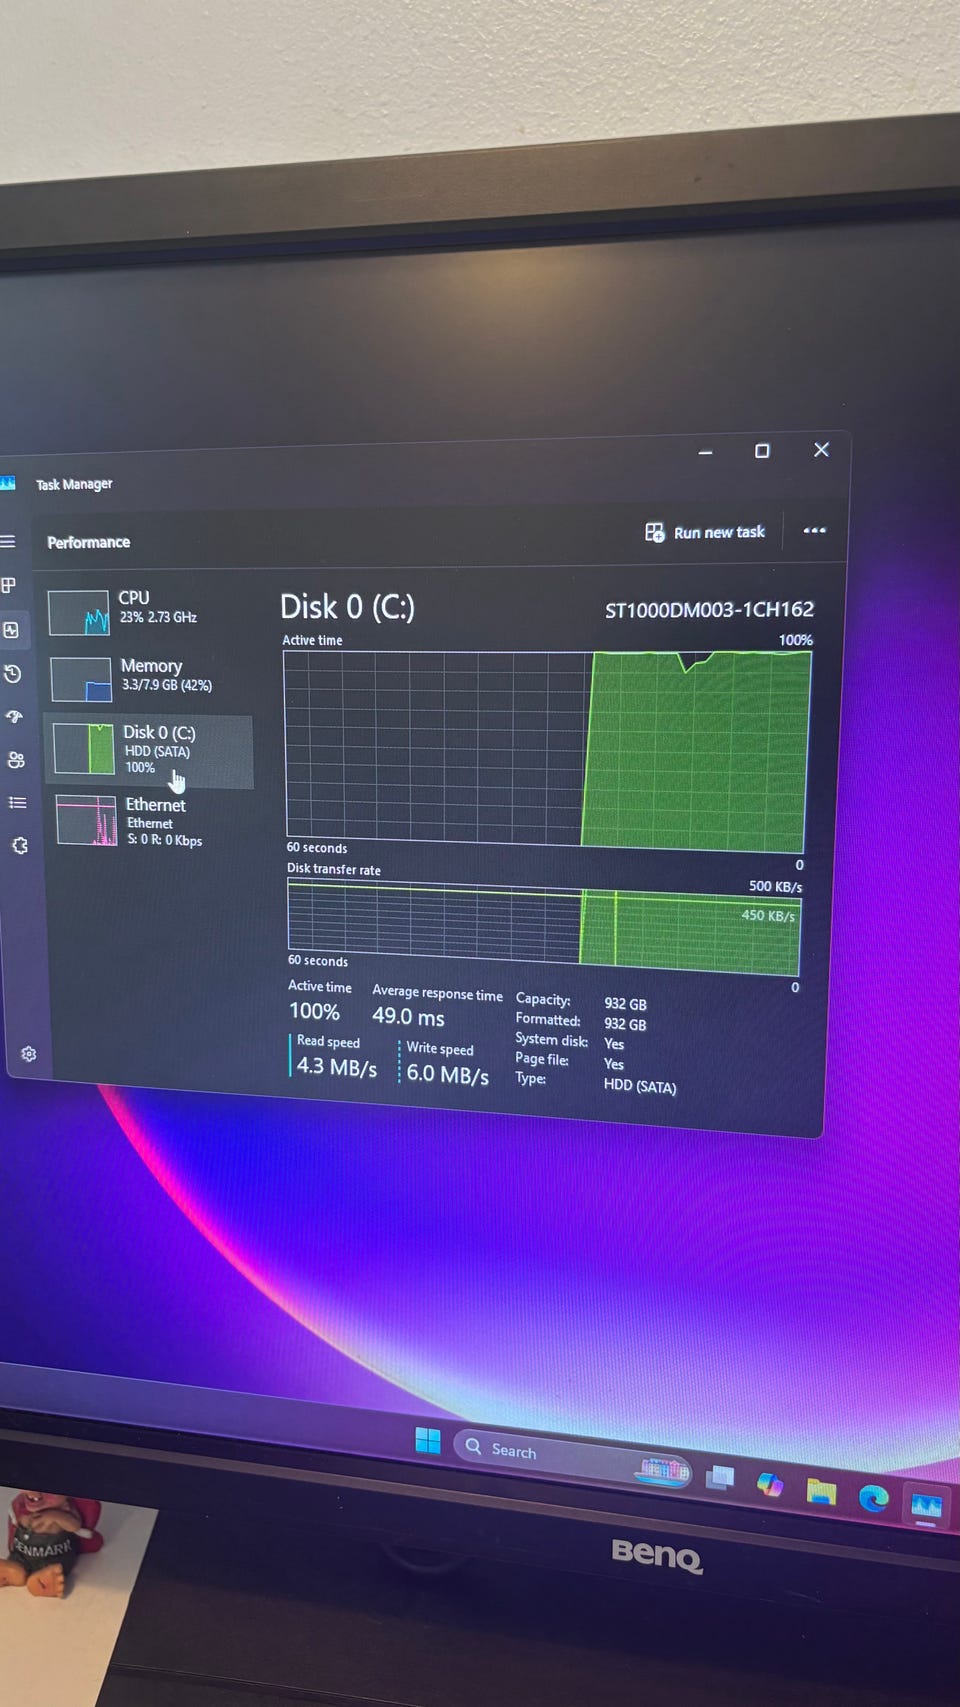Open the hamburger navigation menu
Viewport: 960px width, 1707px height.
coord(8,542)
